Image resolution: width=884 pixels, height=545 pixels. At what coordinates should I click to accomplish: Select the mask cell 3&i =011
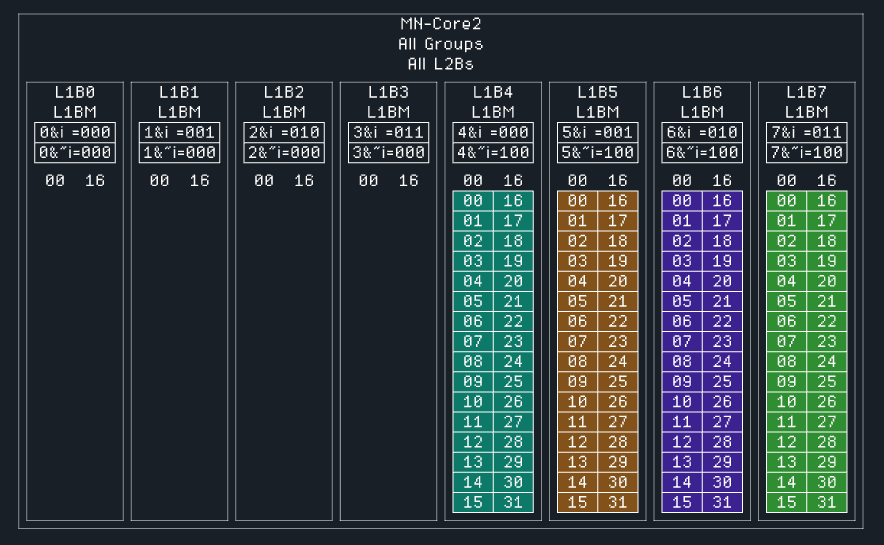388,132
